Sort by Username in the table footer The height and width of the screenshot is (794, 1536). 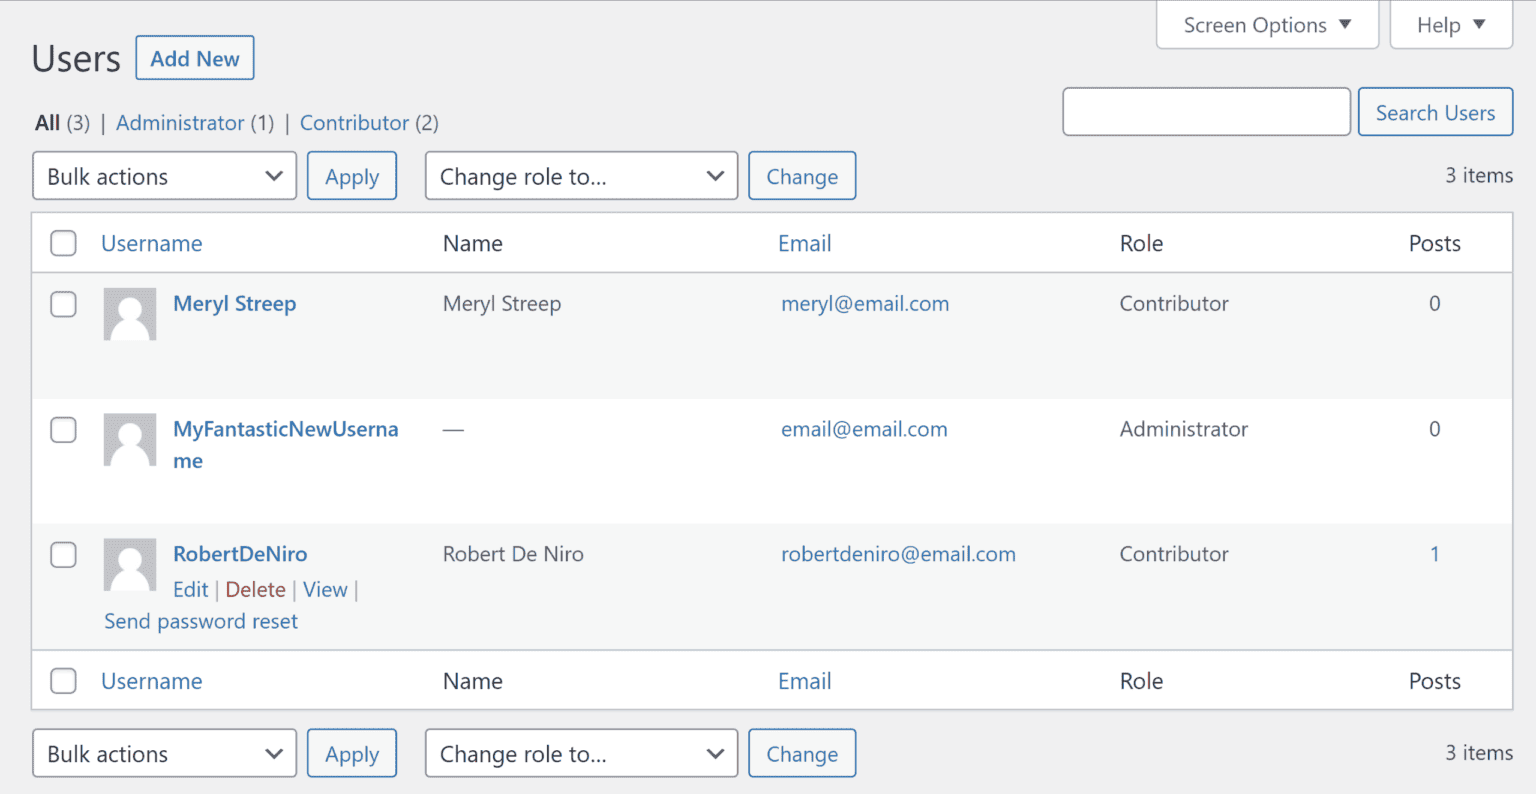click(x=152, y=681)
